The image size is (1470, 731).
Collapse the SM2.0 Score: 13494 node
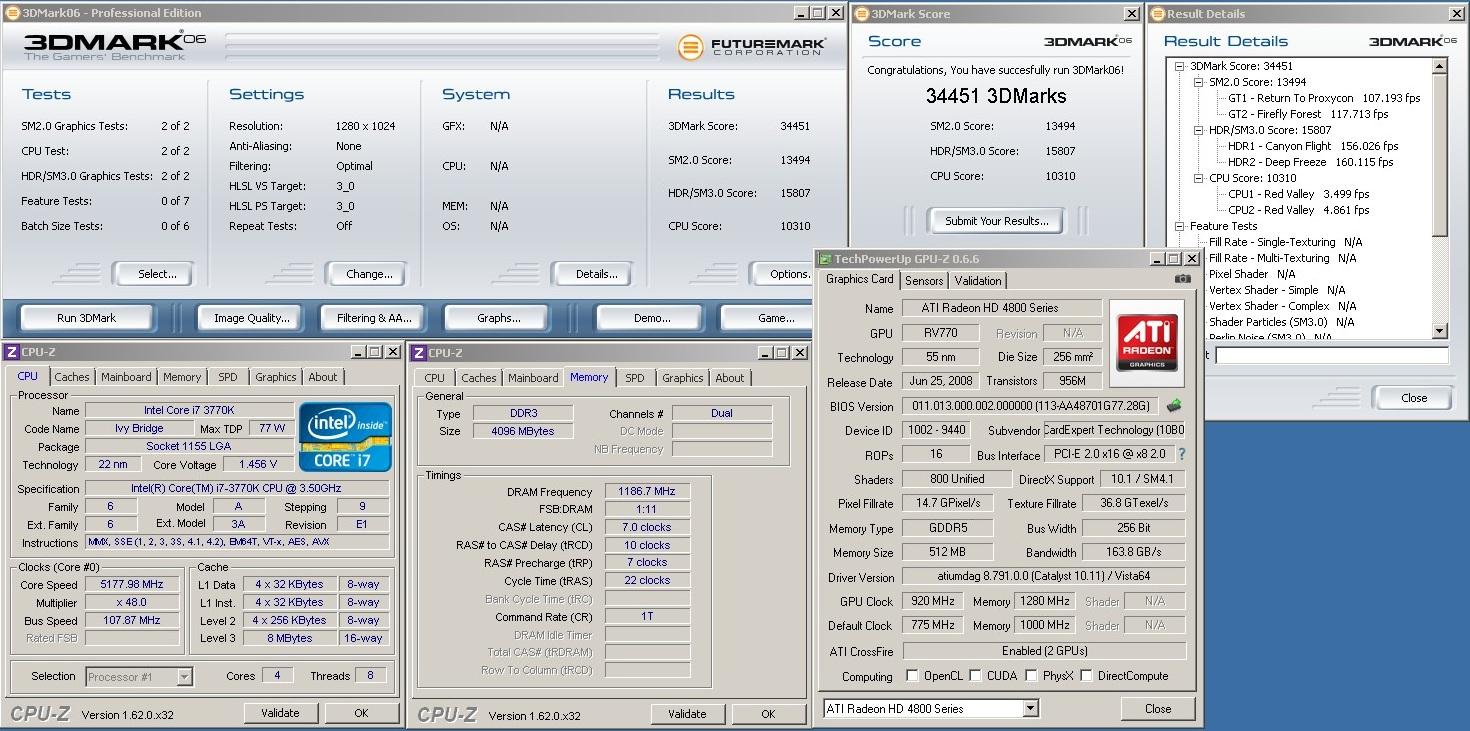tap(1199, 82)
